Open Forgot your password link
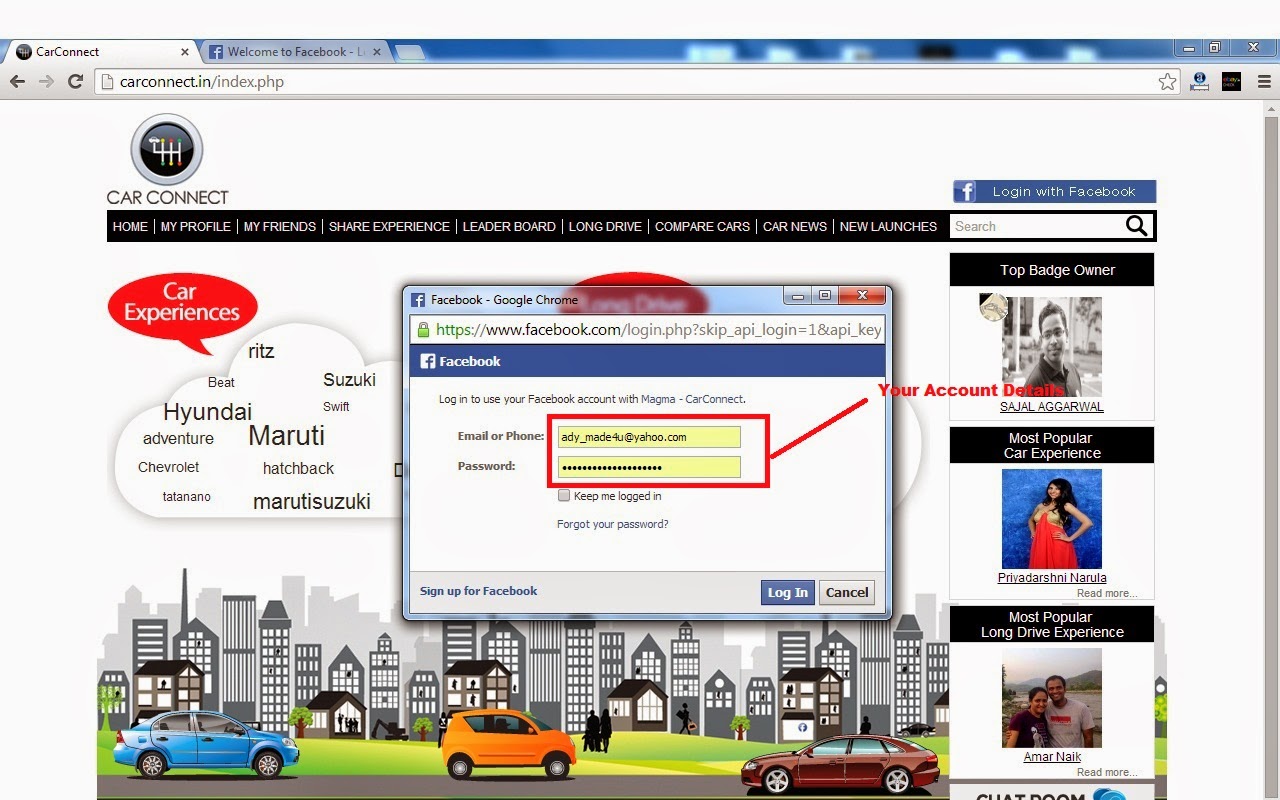 [612, 524]
